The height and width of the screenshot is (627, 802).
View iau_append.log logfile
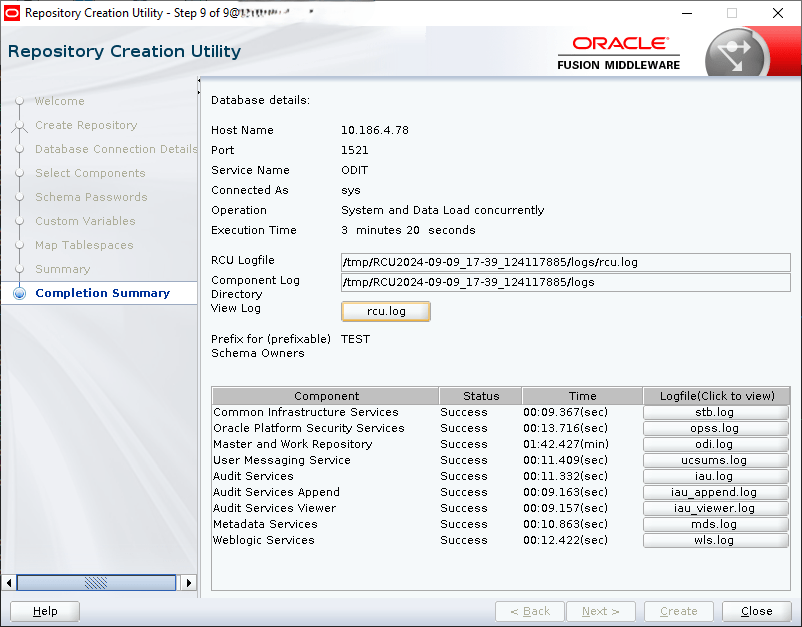(715, 492)
